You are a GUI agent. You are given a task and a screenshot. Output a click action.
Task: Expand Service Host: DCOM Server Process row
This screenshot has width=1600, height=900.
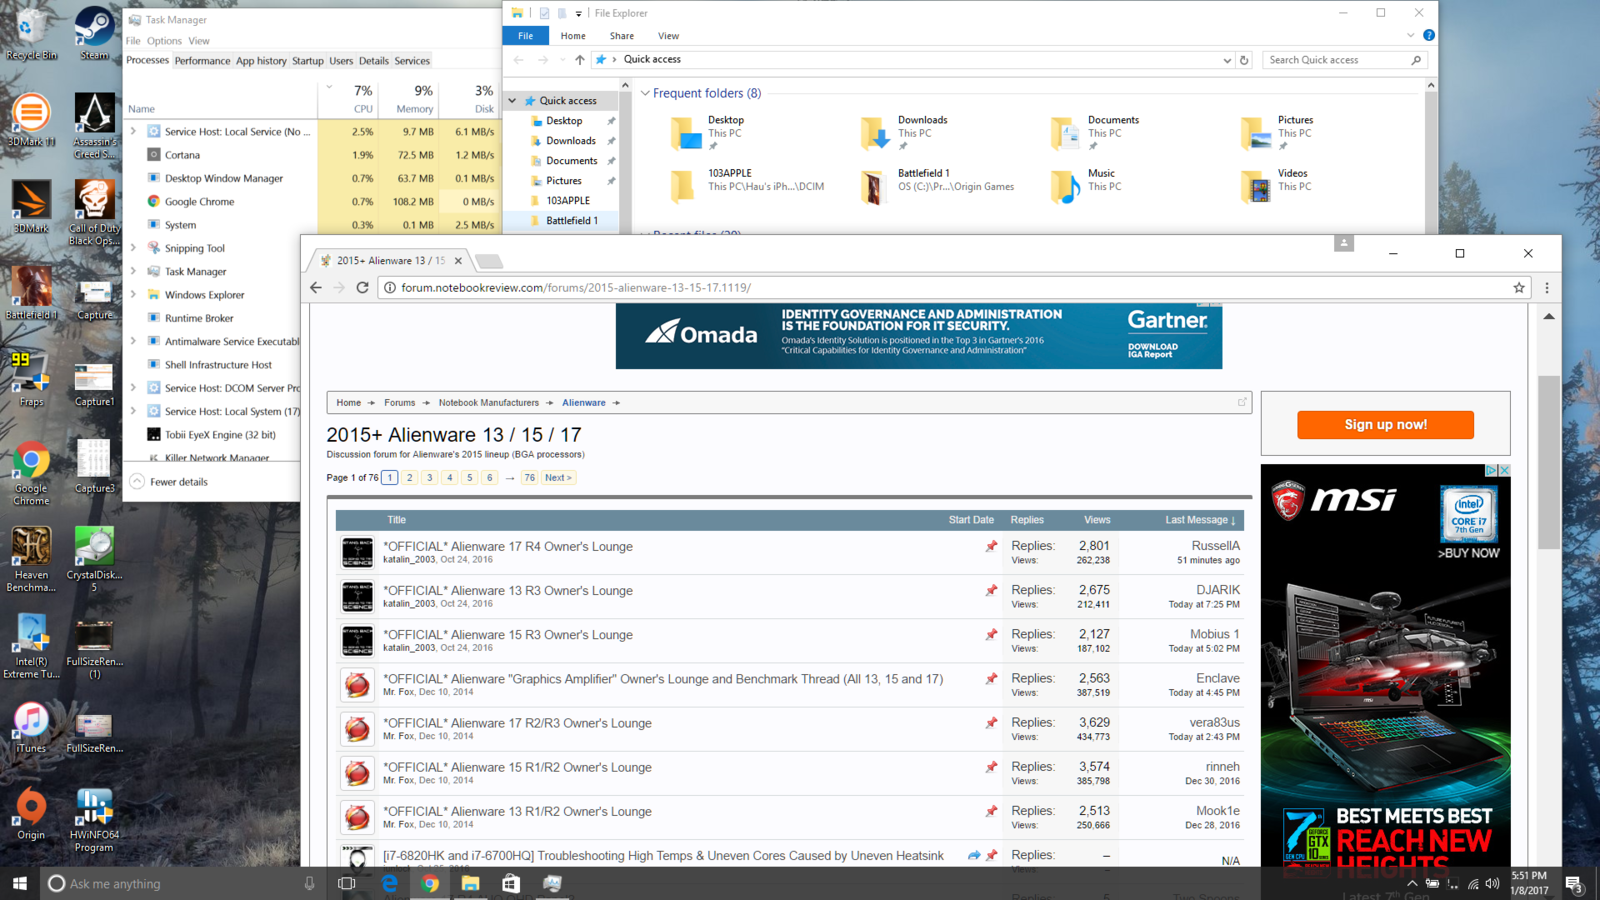click(133, 387)
